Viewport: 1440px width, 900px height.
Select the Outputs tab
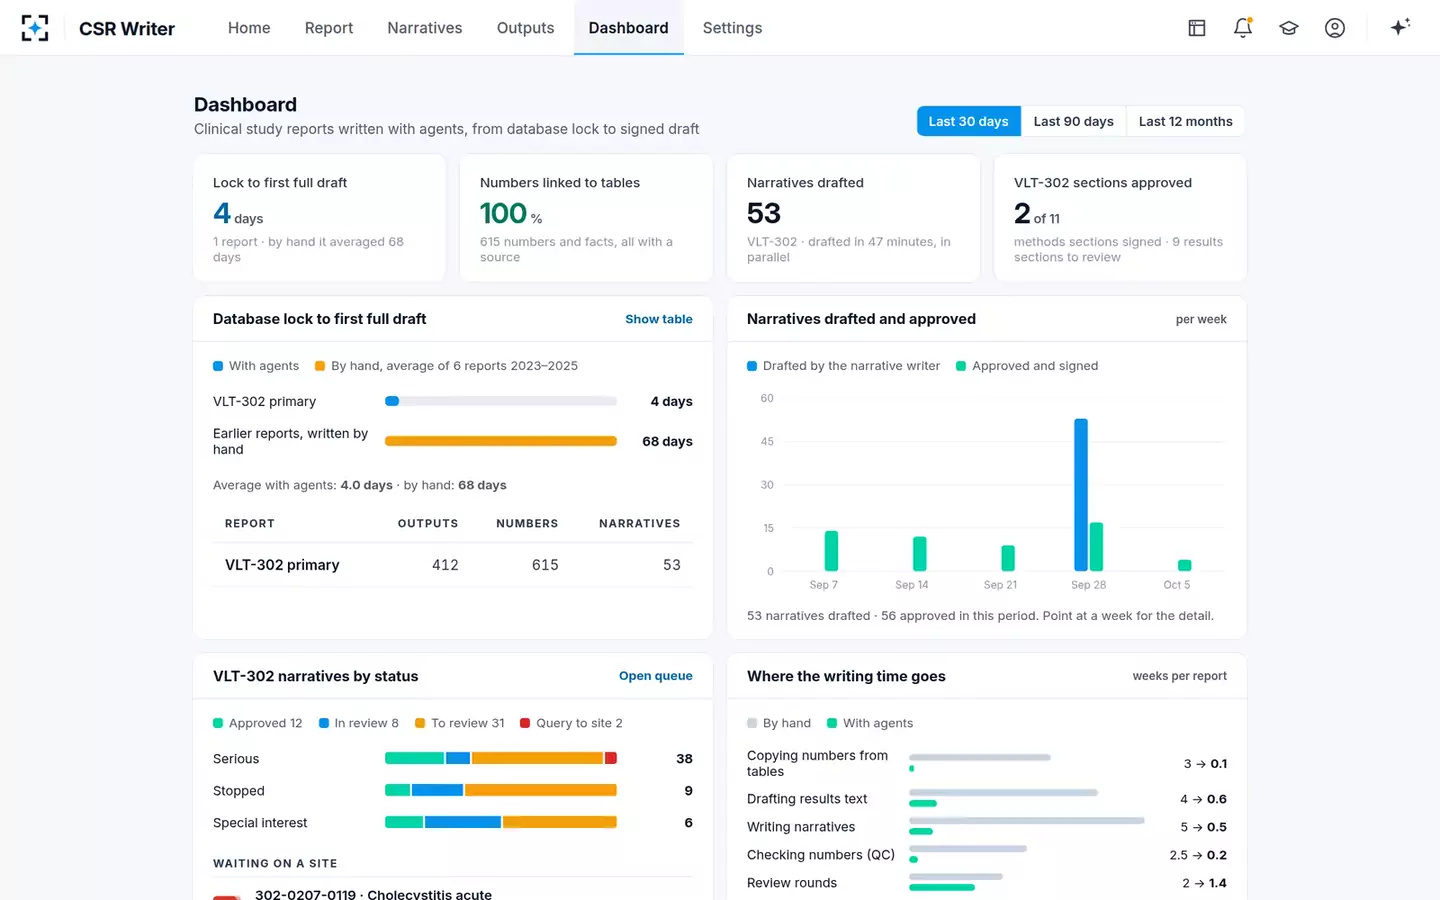[x=525, y=28]
